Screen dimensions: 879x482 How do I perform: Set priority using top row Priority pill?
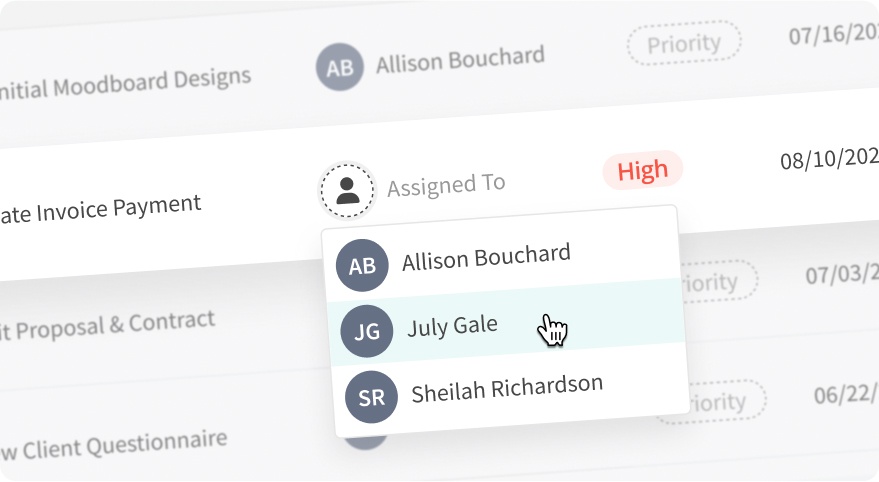tap(684, 44)
